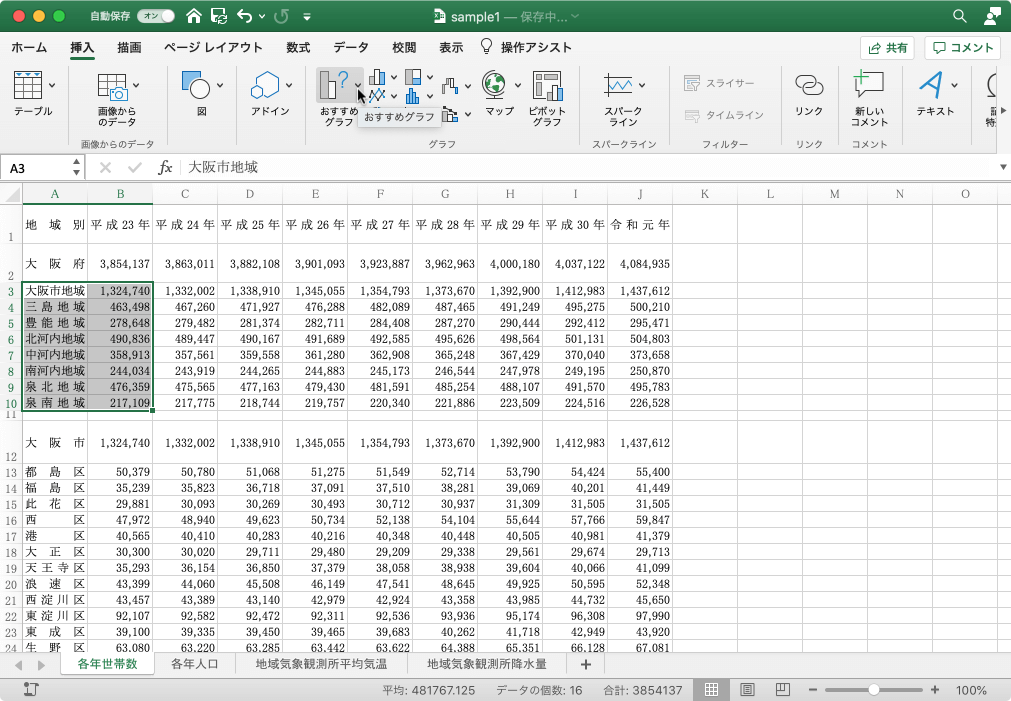Screen dimensions: 1011x701
Task: Click the zoom slider handle
Action: click(874, 689)
